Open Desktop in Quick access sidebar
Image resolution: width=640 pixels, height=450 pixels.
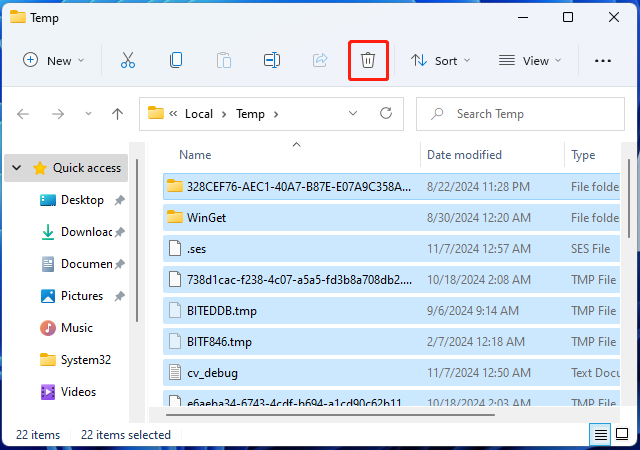tap(82, 200)
